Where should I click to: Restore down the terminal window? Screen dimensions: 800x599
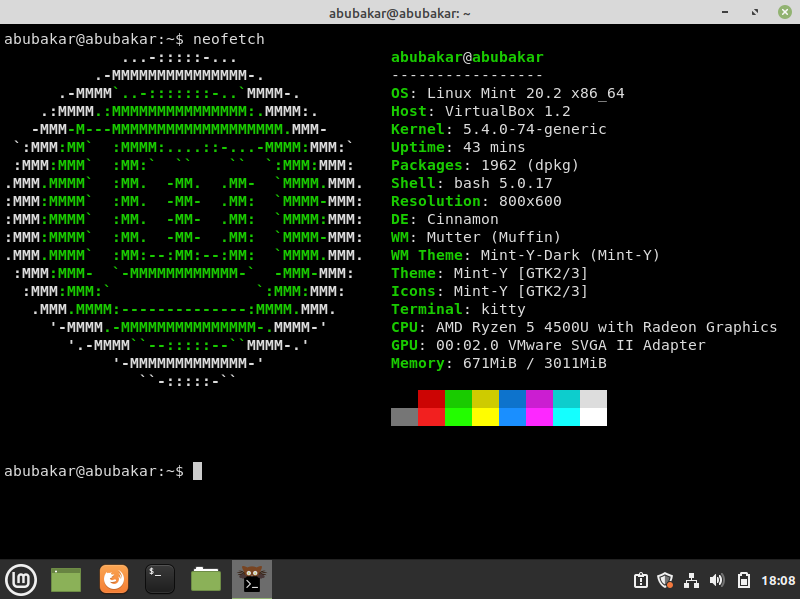pyautogui.click(x=755, y=12)
